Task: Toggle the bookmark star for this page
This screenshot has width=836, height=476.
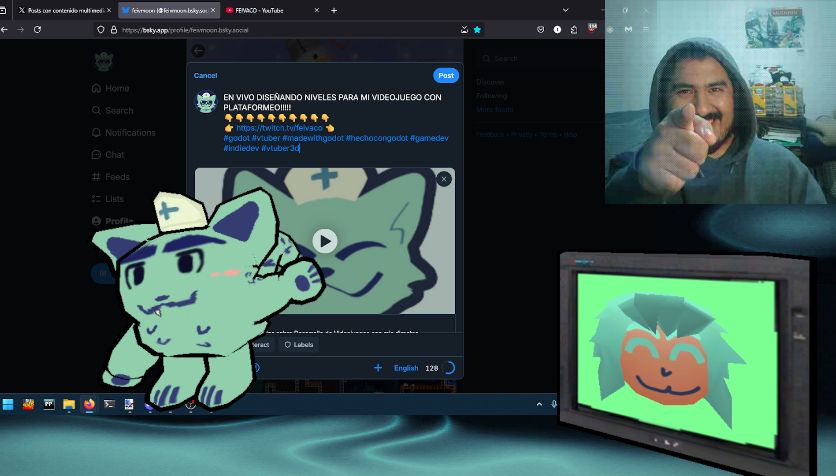Action: (x=477, y=30)
